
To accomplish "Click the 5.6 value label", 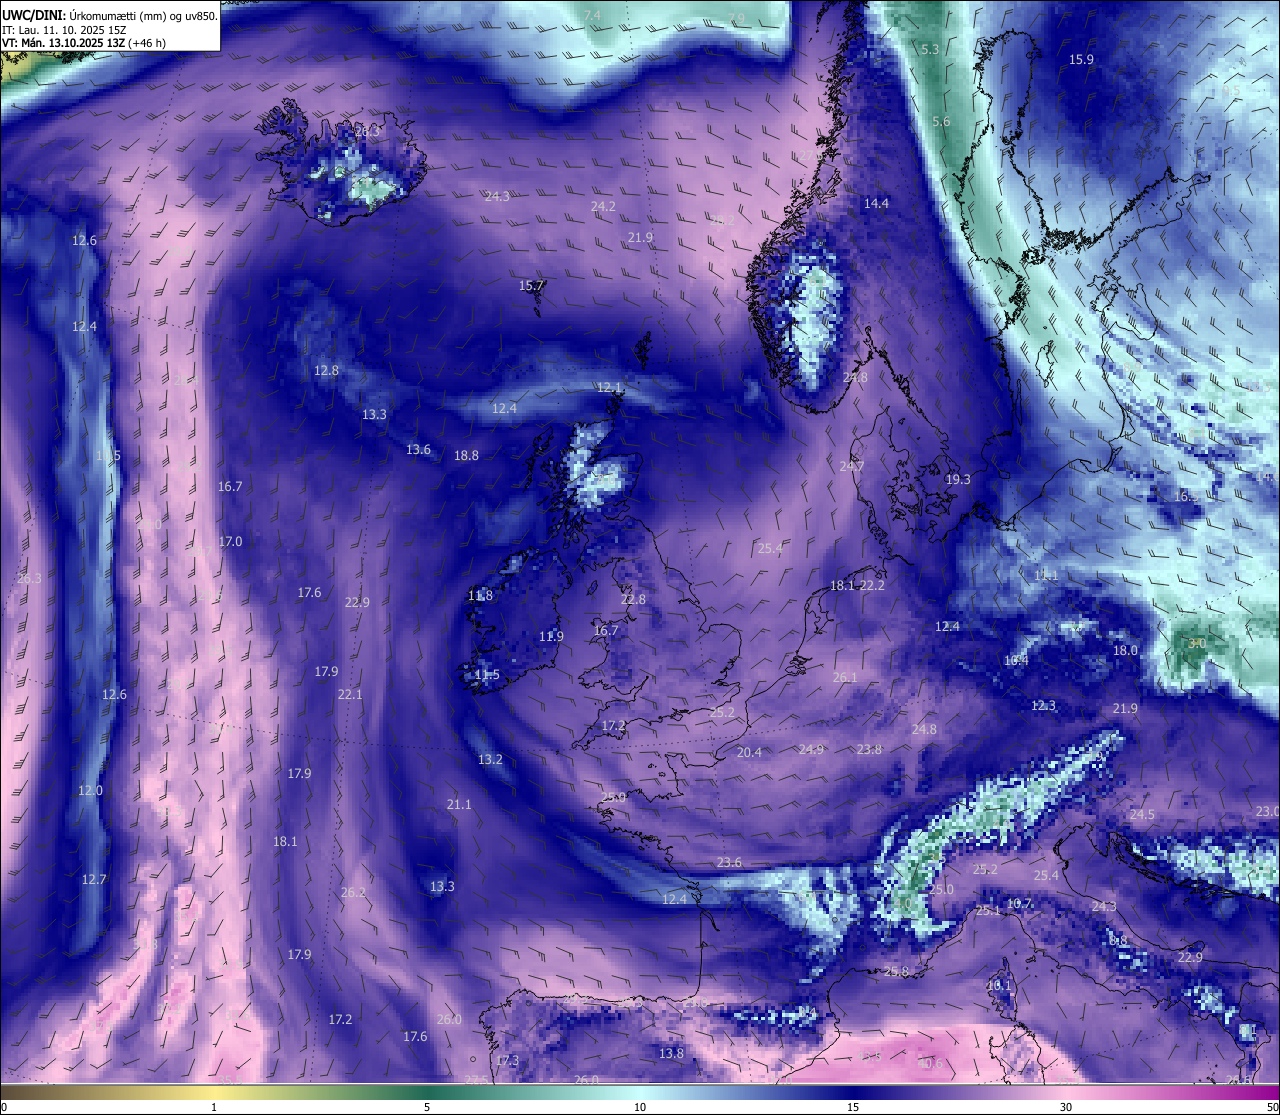I will pos(941,121).
